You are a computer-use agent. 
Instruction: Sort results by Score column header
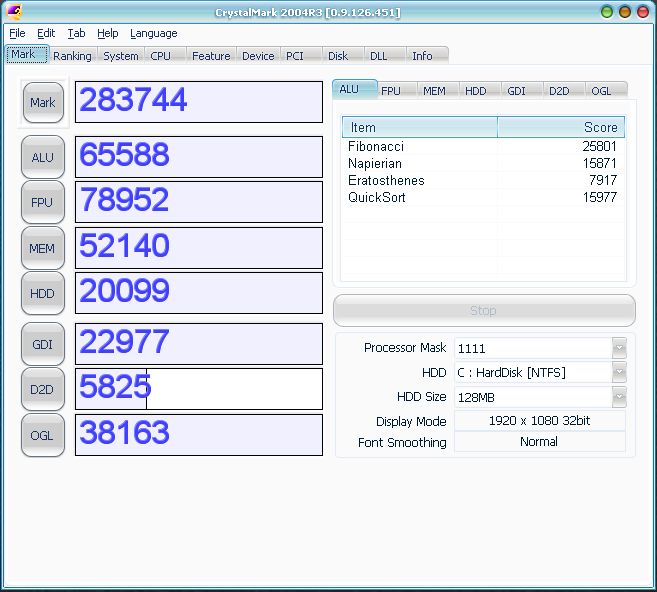coord(561,127)
